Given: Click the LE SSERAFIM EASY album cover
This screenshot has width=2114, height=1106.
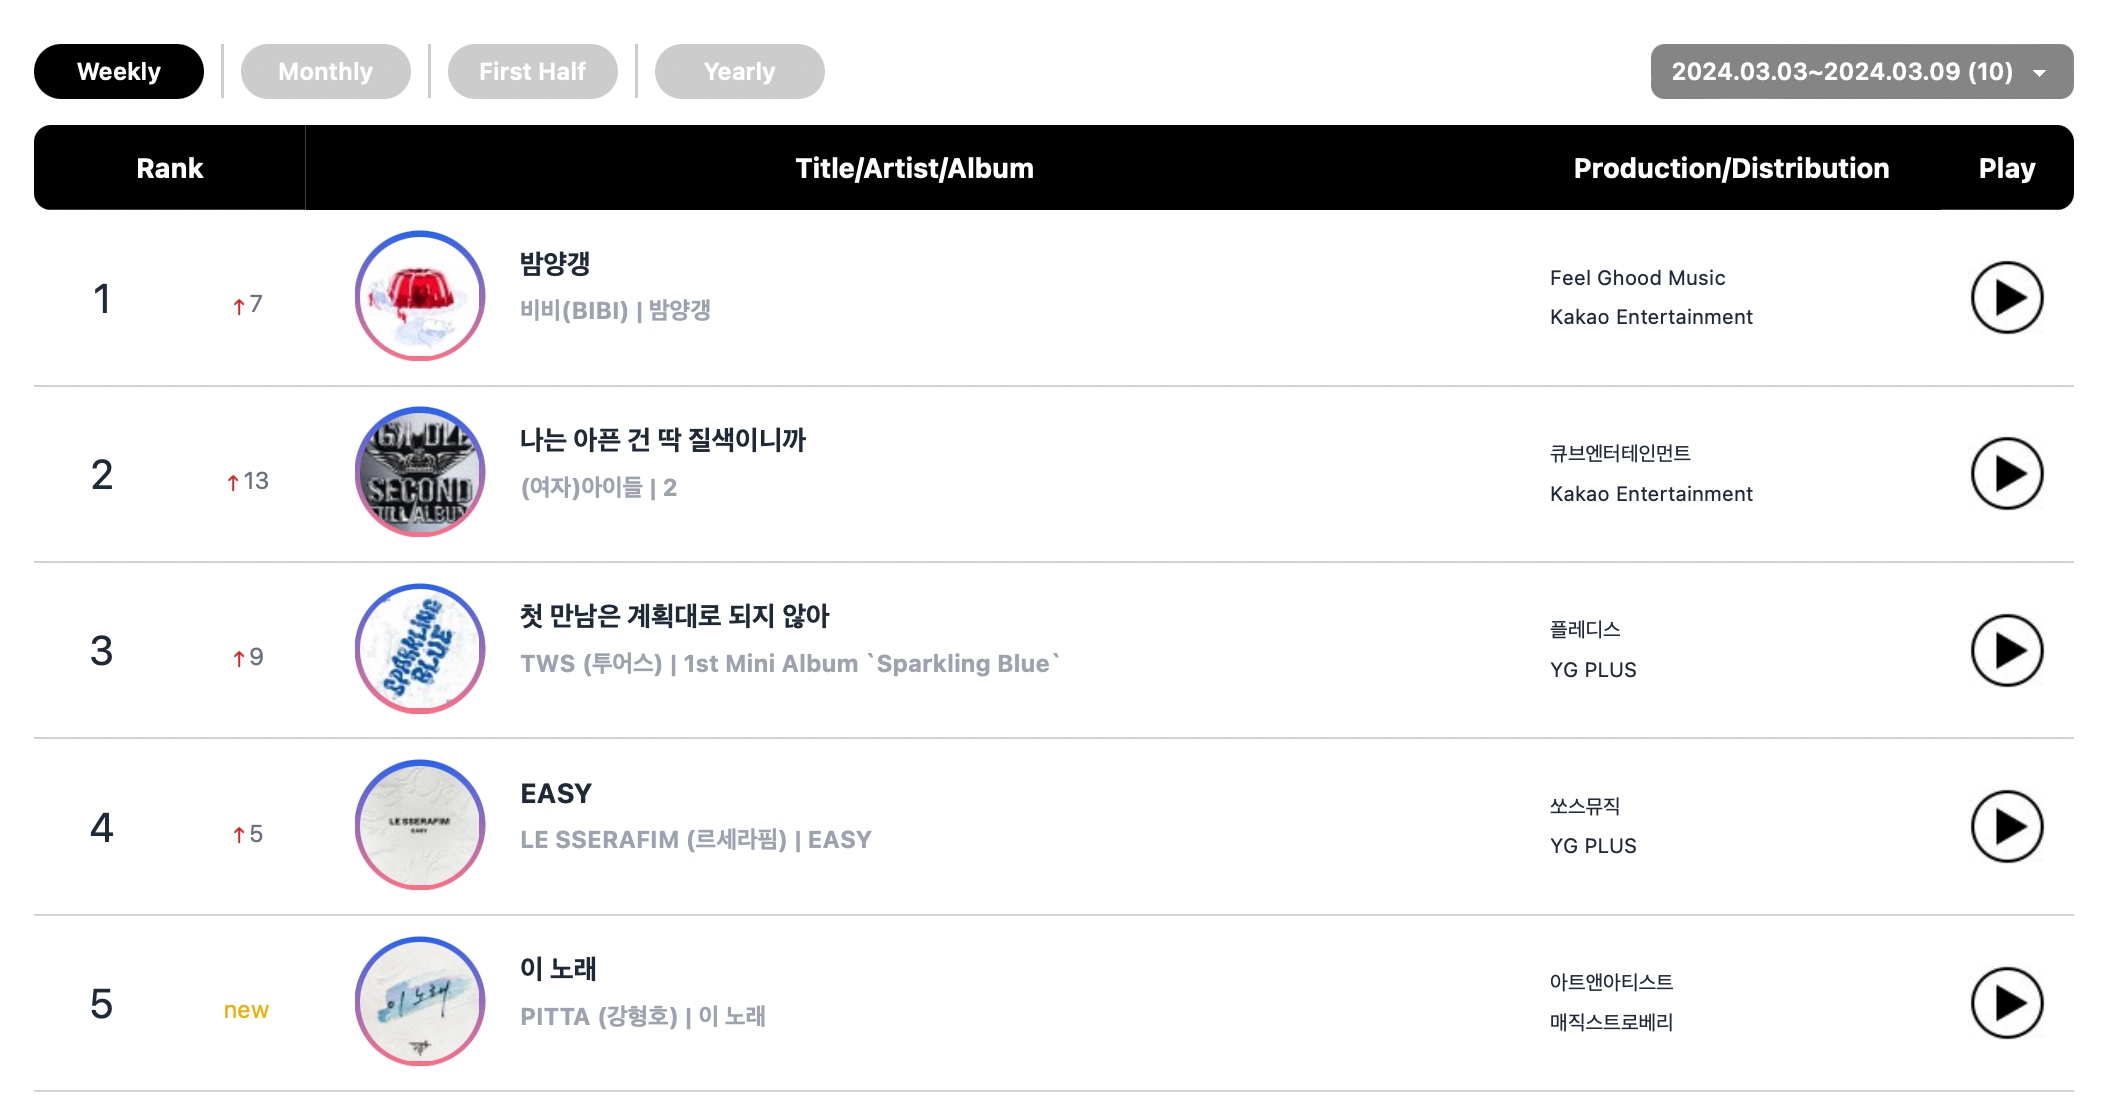Looking at the screenshot, I should [x=420, y=825].
